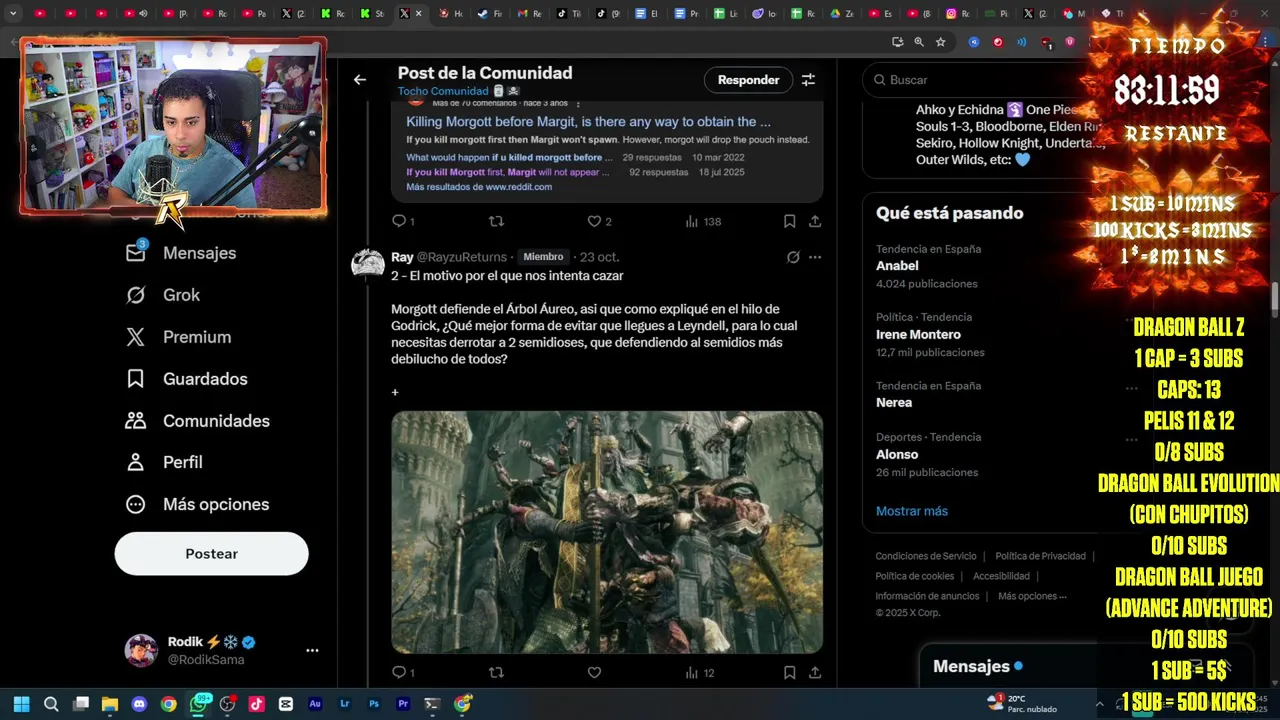Viewport: 1280px width, 720px height.
Task: Repost the post showing 2 likes
Action: click(496, 221)
